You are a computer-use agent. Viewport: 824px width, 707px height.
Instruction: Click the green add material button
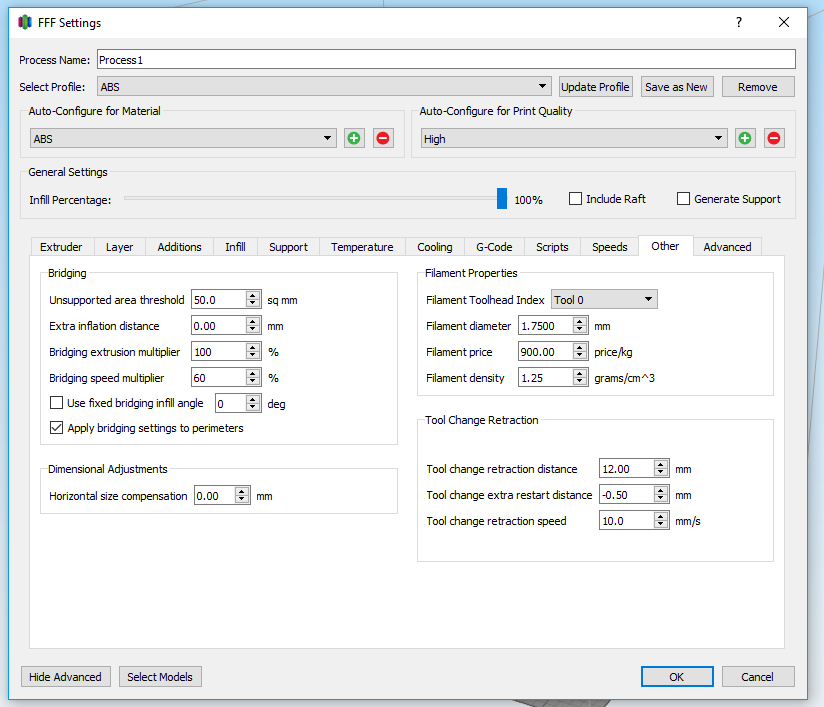pos(354,138)
